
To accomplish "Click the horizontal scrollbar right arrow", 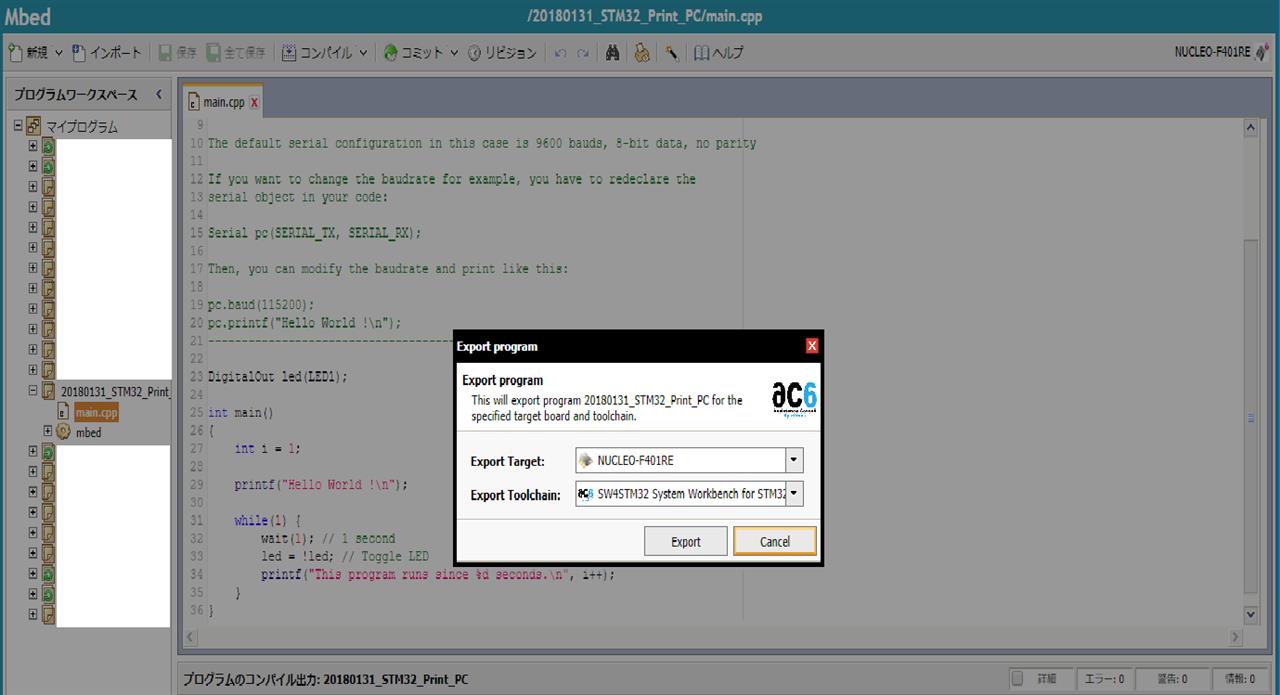I will (x=1234, y=637).
